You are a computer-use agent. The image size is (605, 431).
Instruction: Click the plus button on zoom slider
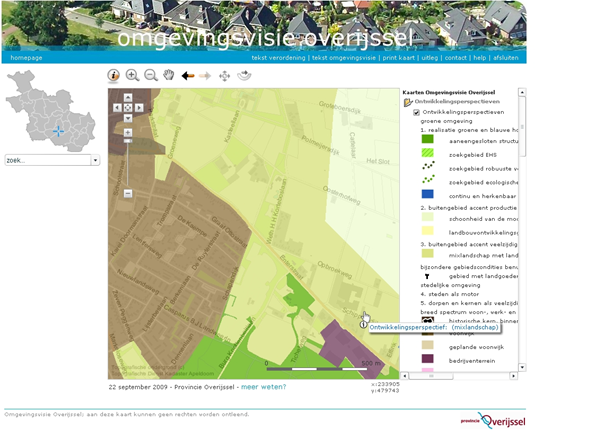pyautogui.click(x=127, y=131)
